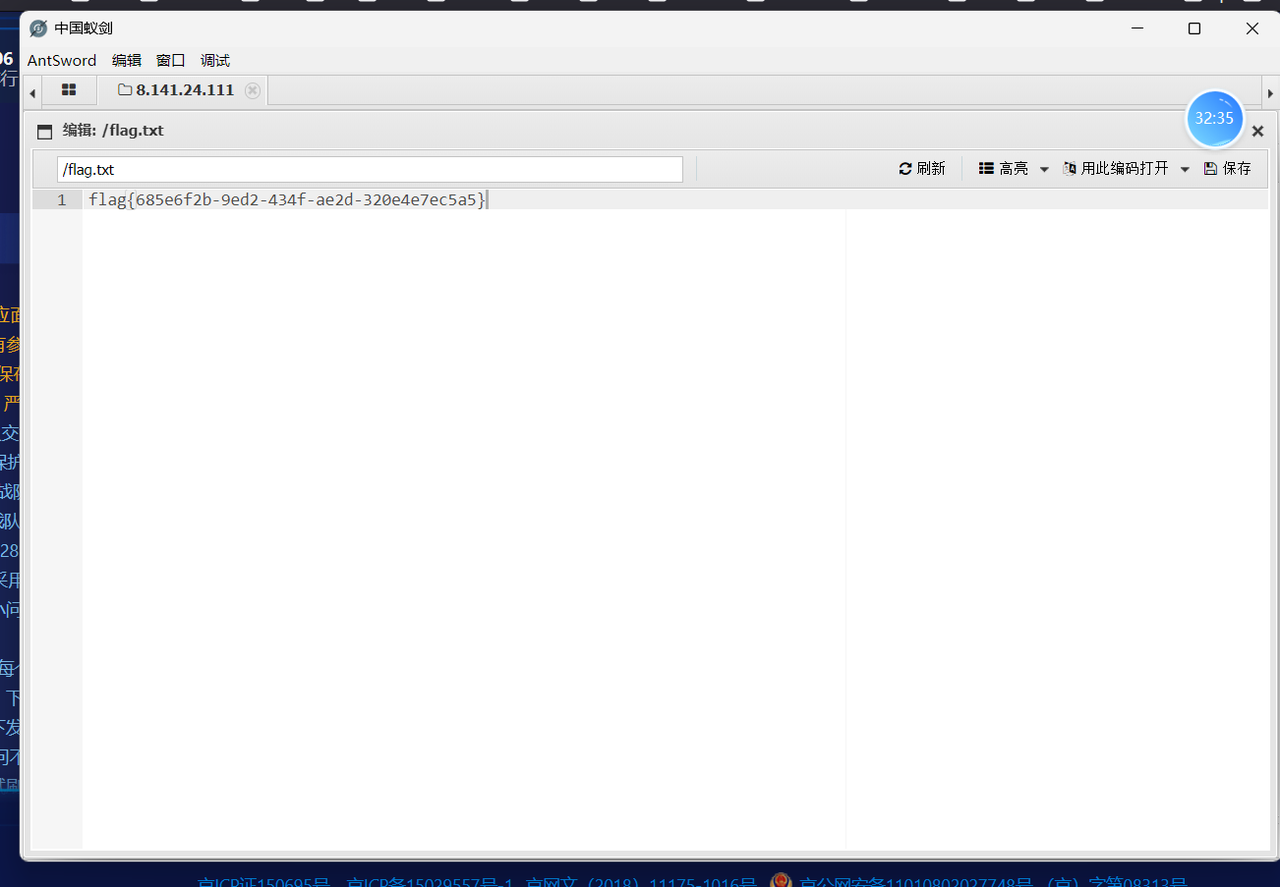The width and height of the screenshot is (1280, 887).
Task: Click line number 1 in the gutter
Action: click(x=61, y=200)
